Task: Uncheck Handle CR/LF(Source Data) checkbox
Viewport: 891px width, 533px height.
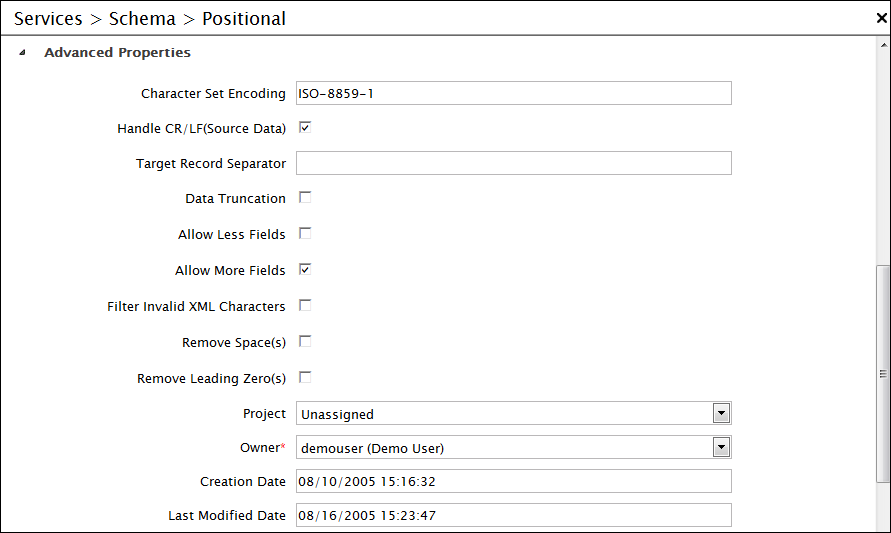Action: pos(305,128)
